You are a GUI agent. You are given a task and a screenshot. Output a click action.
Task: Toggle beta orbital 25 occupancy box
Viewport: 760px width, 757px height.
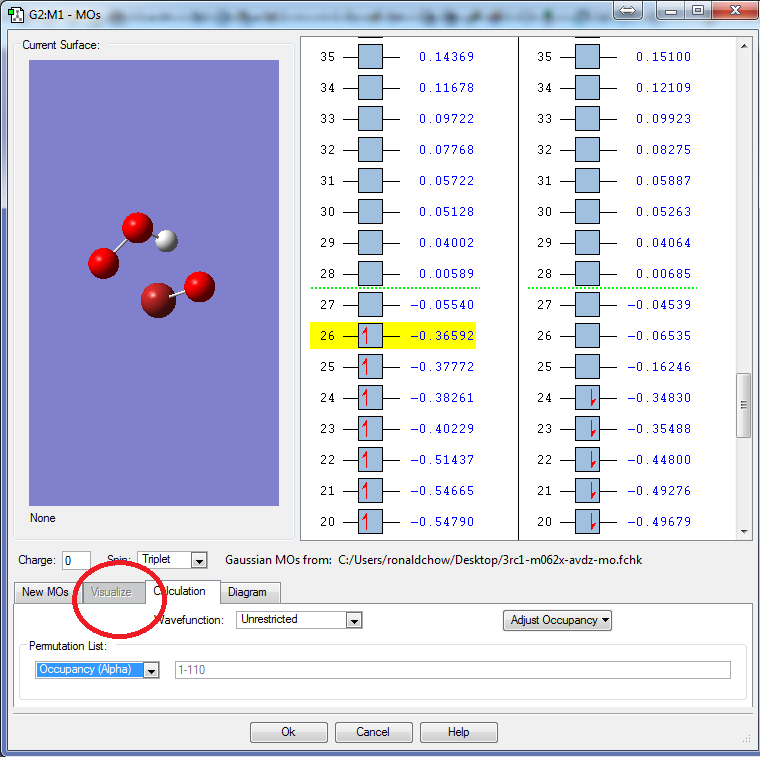(x=587, y=366)
